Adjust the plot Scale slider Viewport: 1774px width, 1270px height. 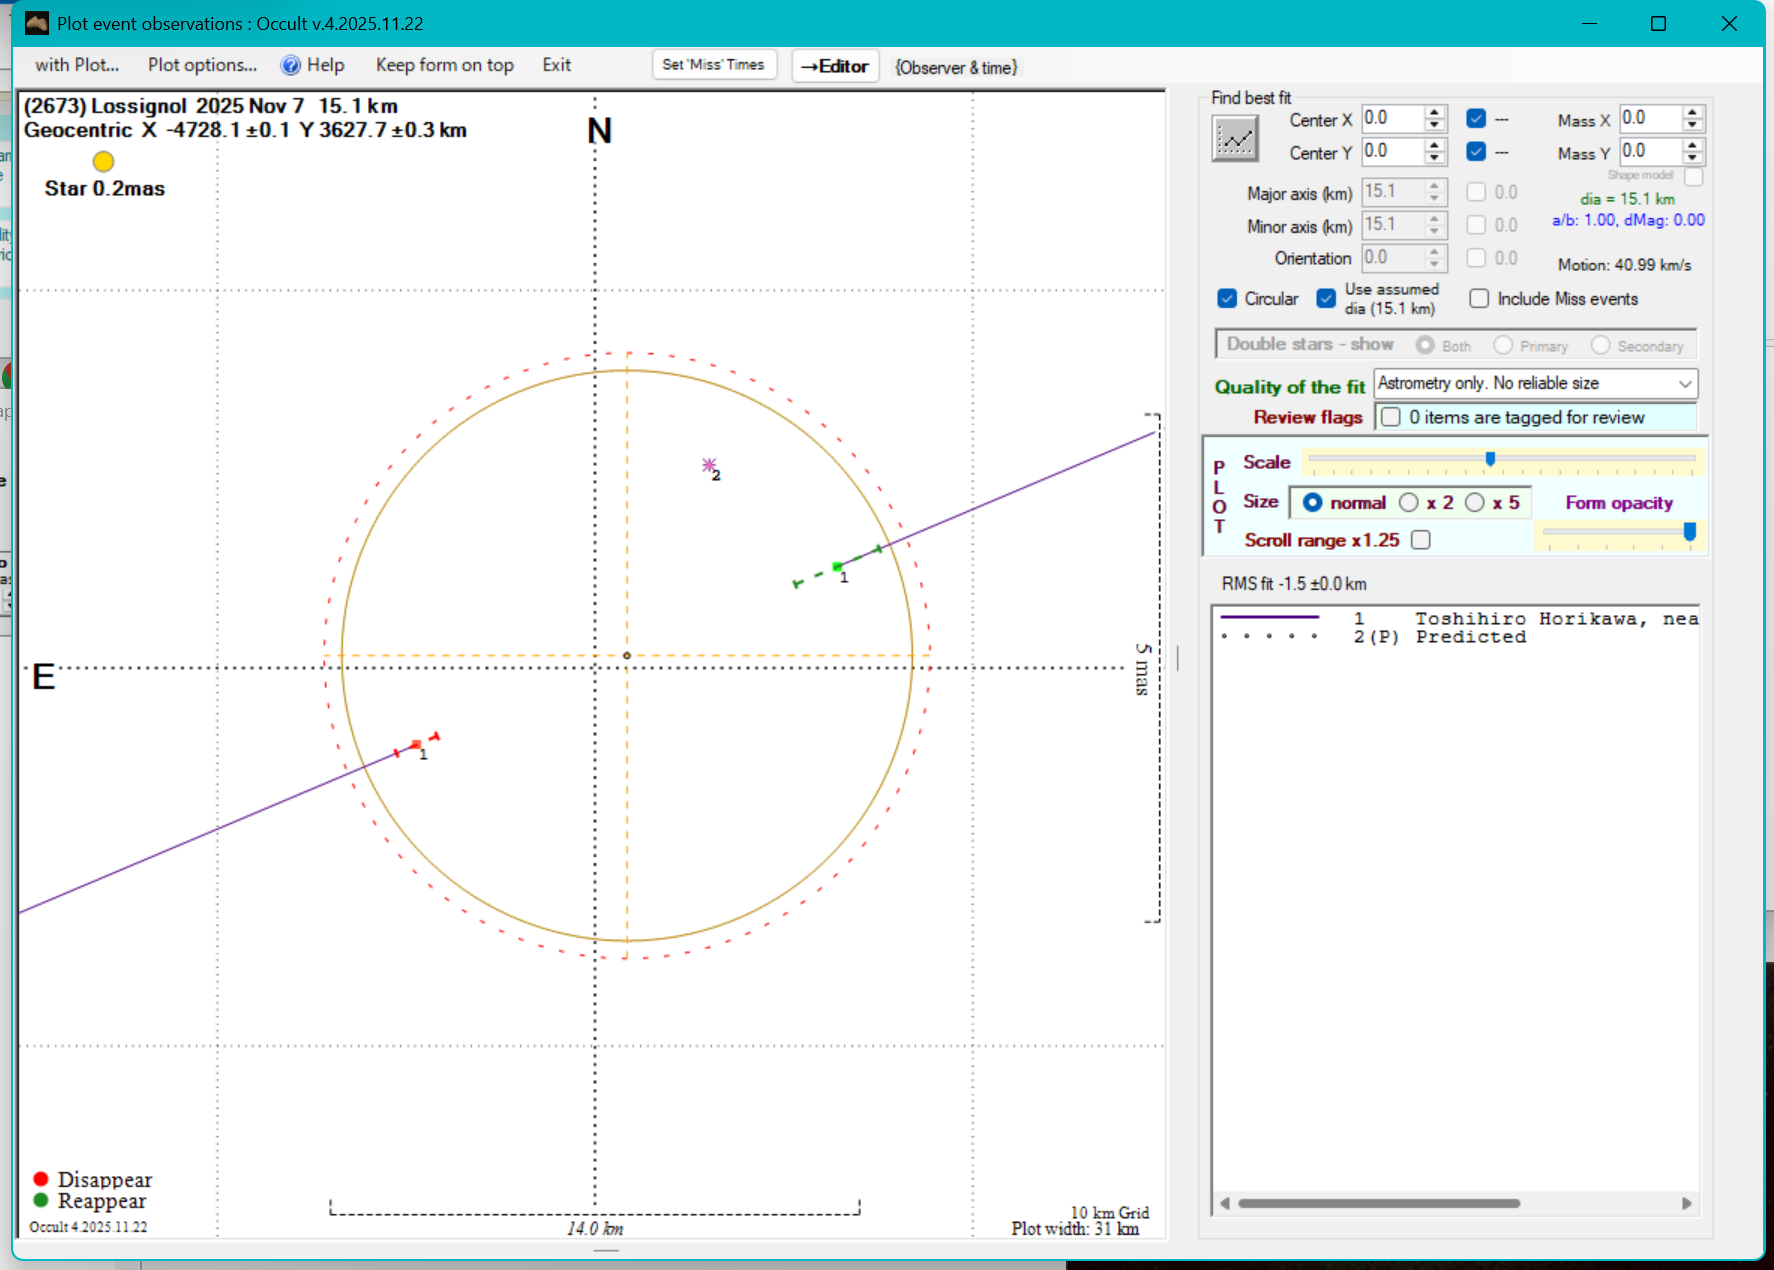tap(1490, 459)
